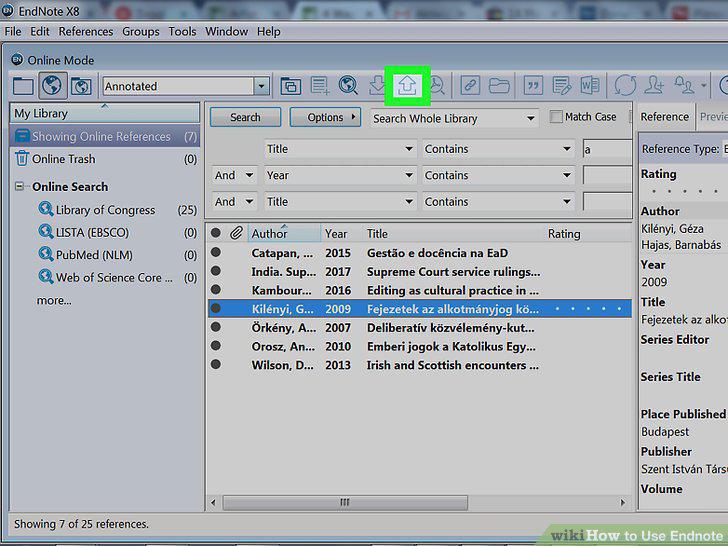Set rating dots in the Reference panel
Image resolution: width=728 pixels, height=546 pixels.
tap(684, 191)
